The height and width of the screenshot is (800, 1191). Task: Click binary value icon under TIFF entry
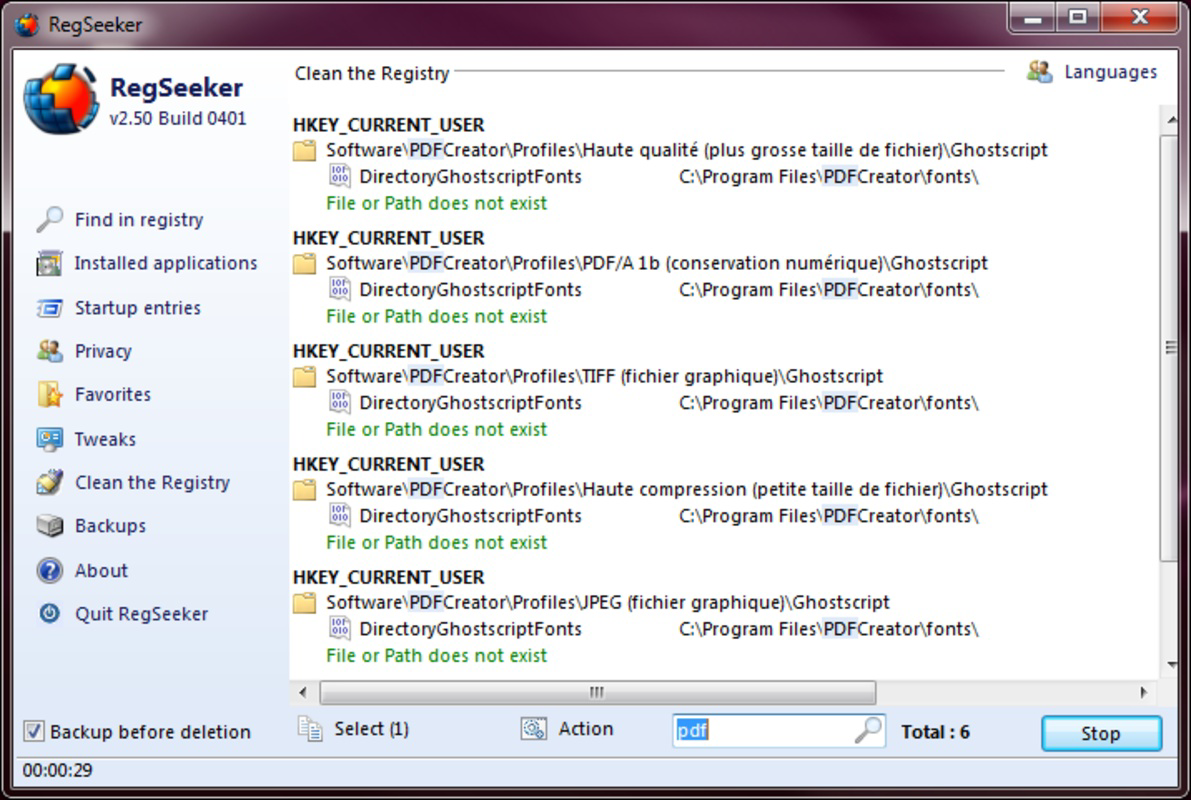pyautogui.click(x=340, y=402)
